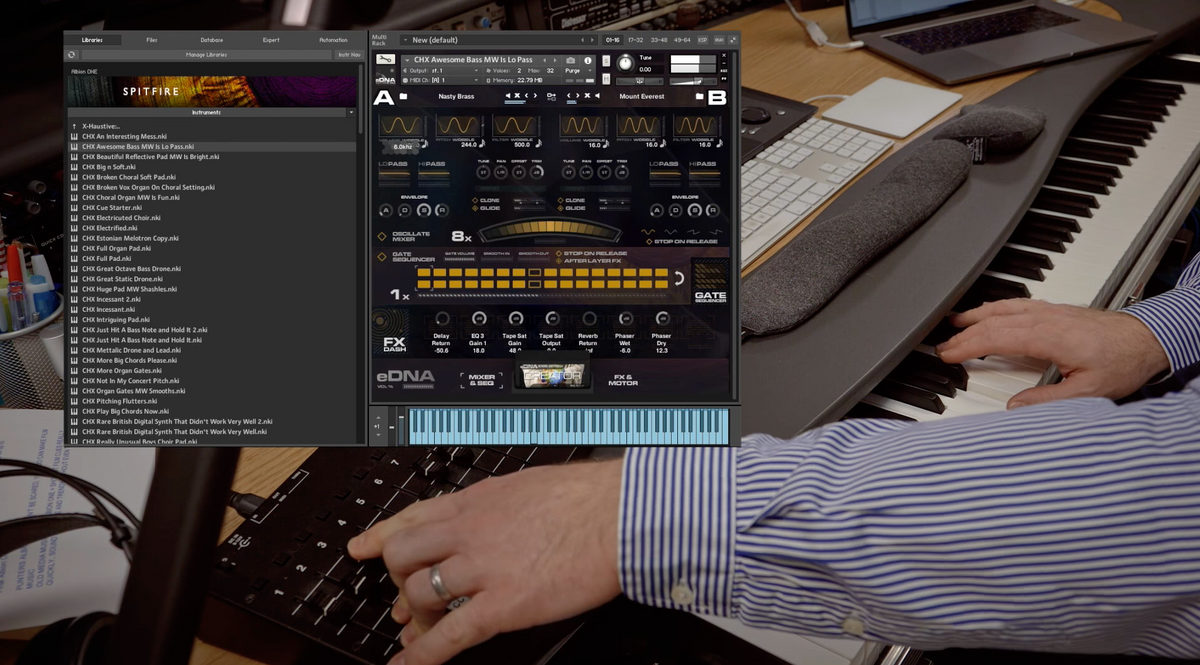Click the FX Dash icon
This screenshot has height=665, width=1200.
(394, 344)
